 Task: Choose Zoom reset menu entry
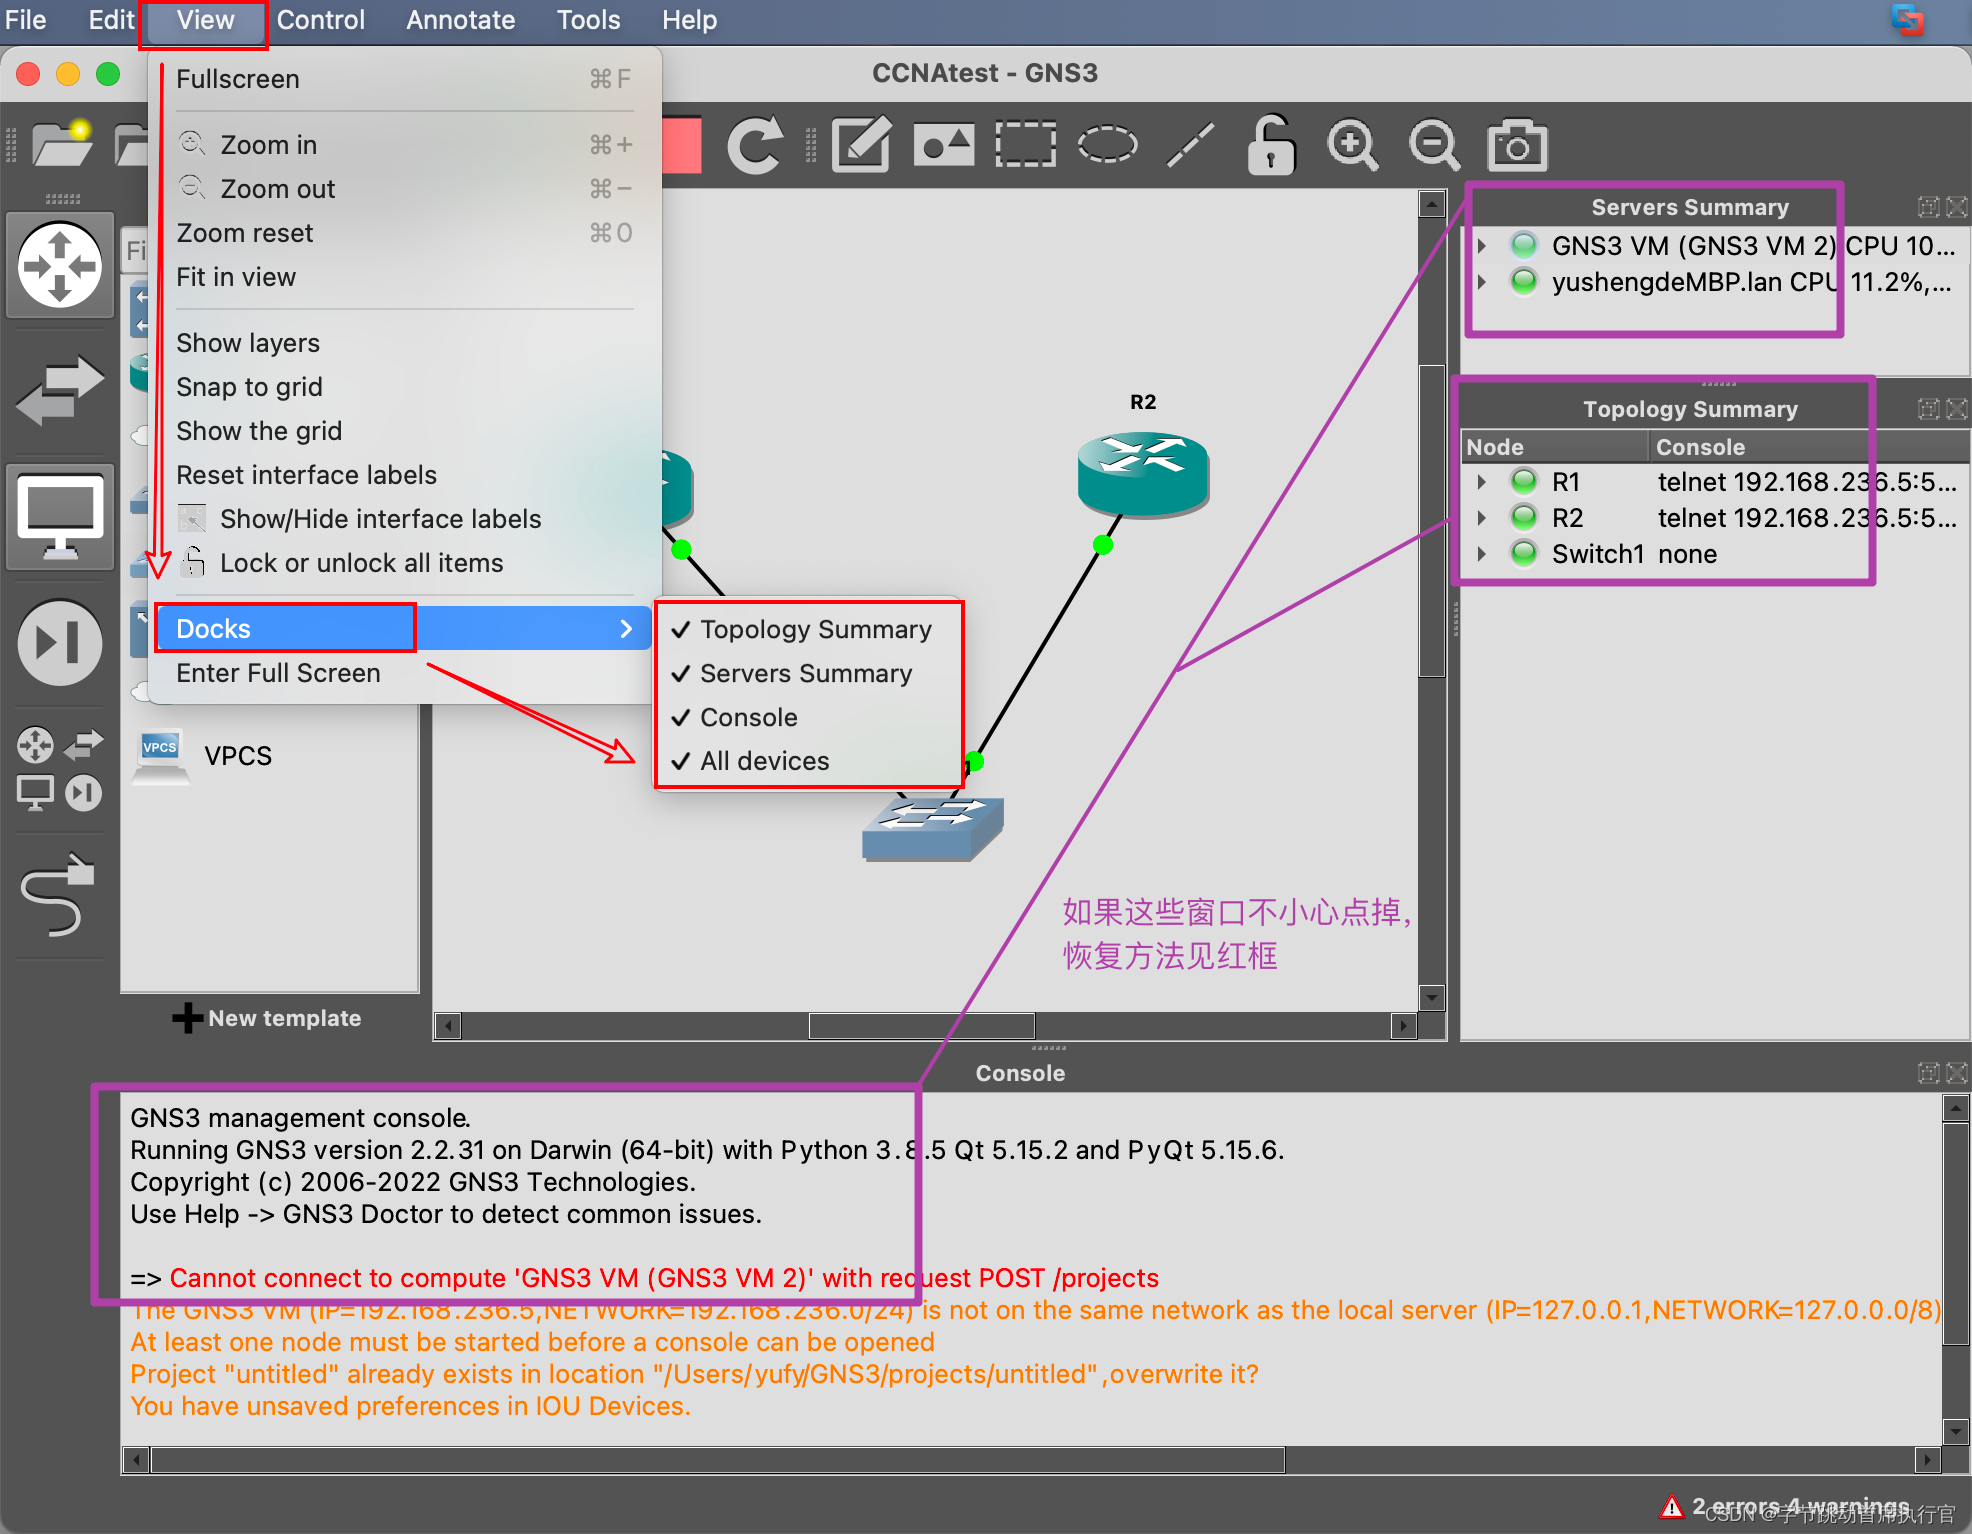point(404,233)
